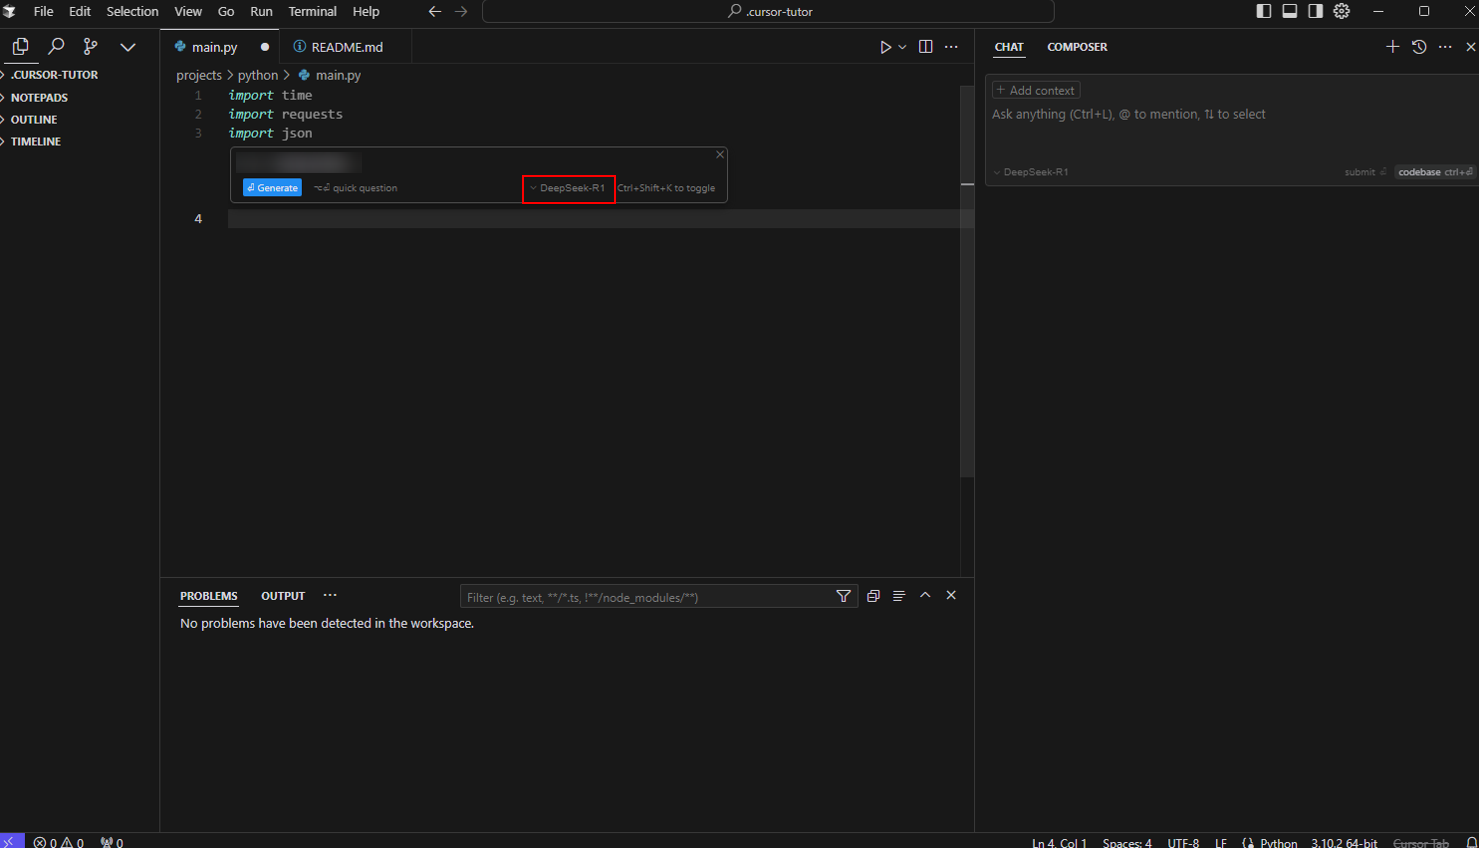1479x848 pixels.
Task: Close the inline prompt box
Action: 720,155
